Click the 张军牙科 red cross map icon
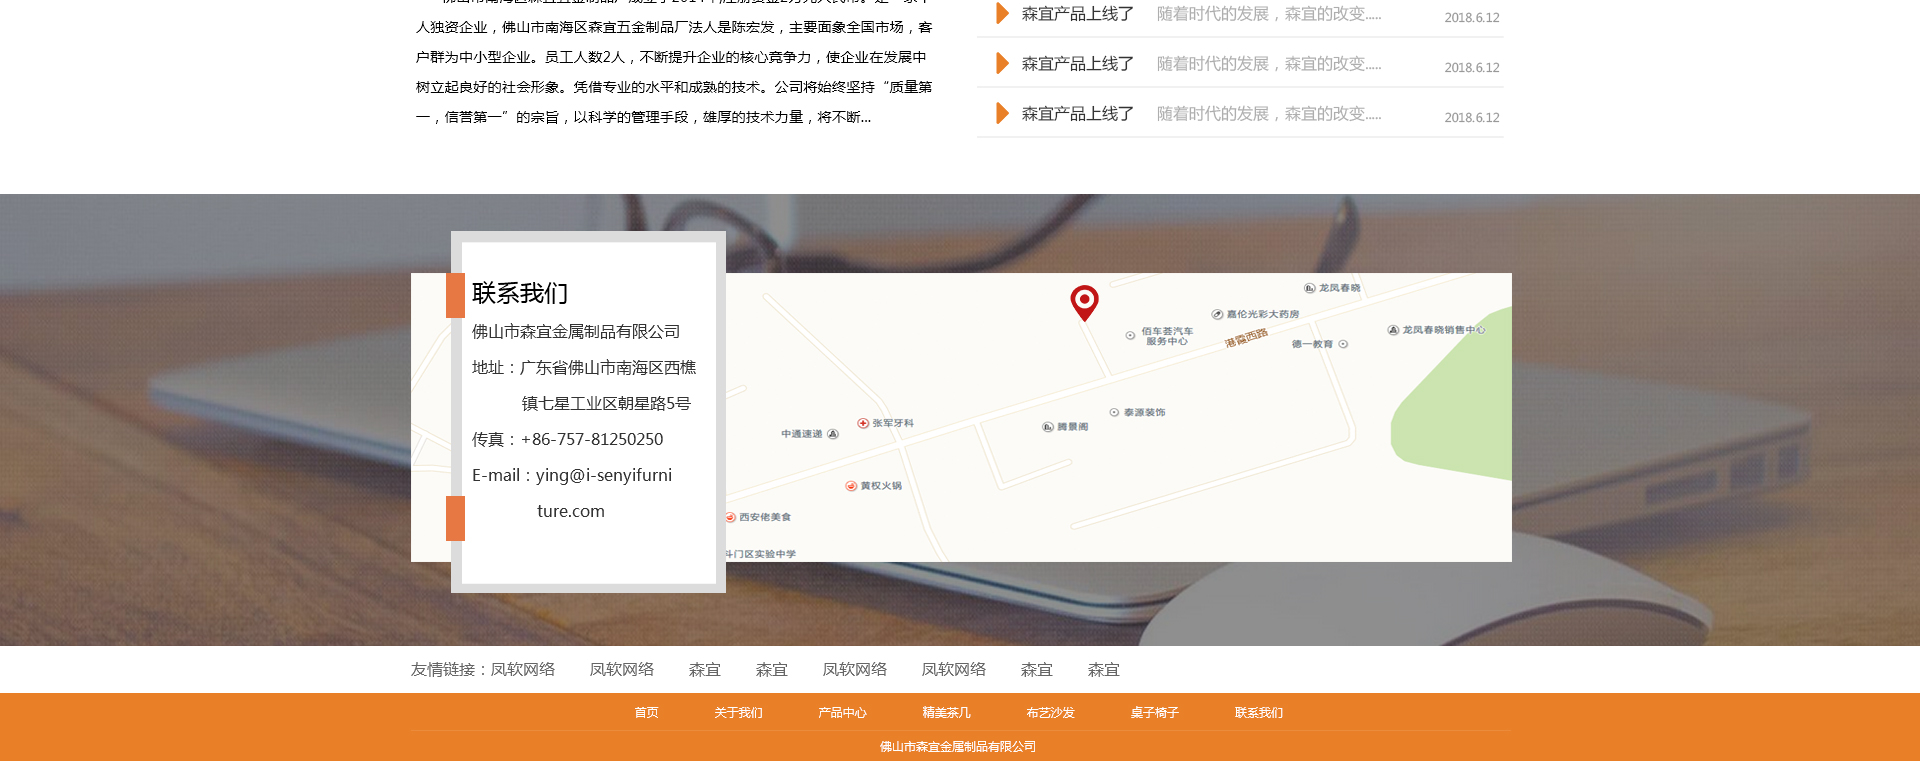1920x761 pixels. click(863, 423)
